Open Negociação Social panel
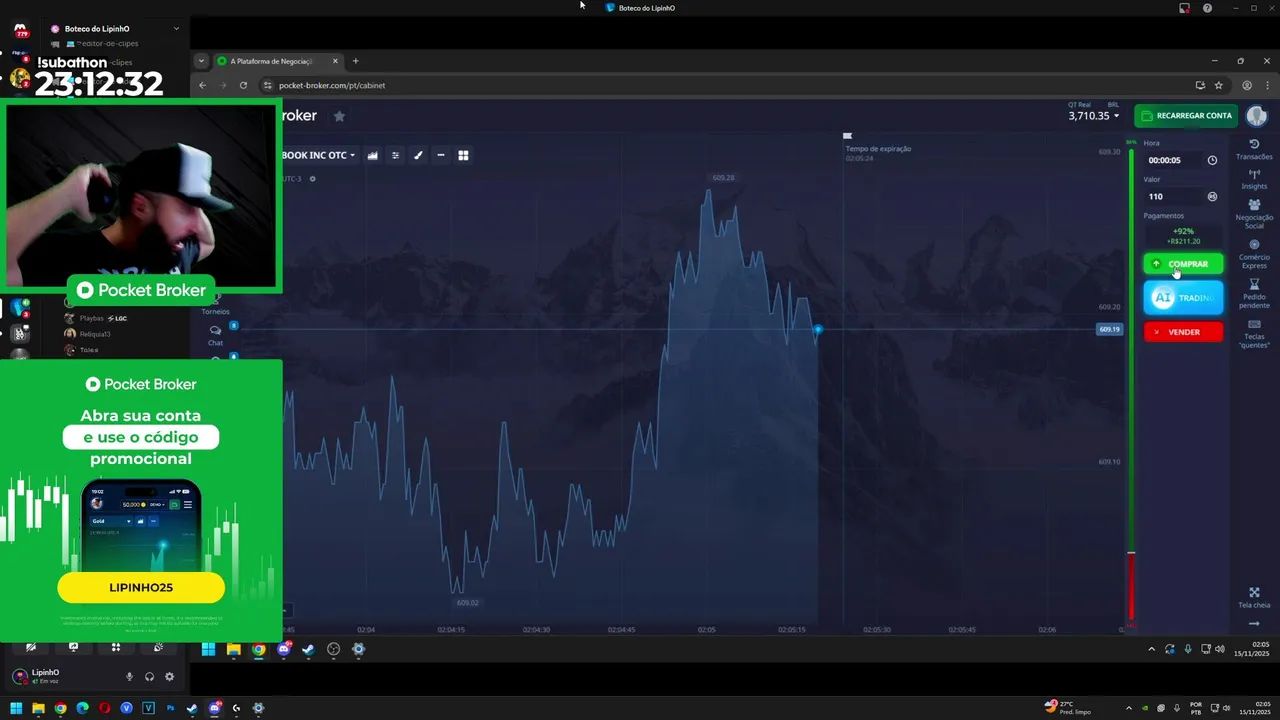 point(1254,213)
